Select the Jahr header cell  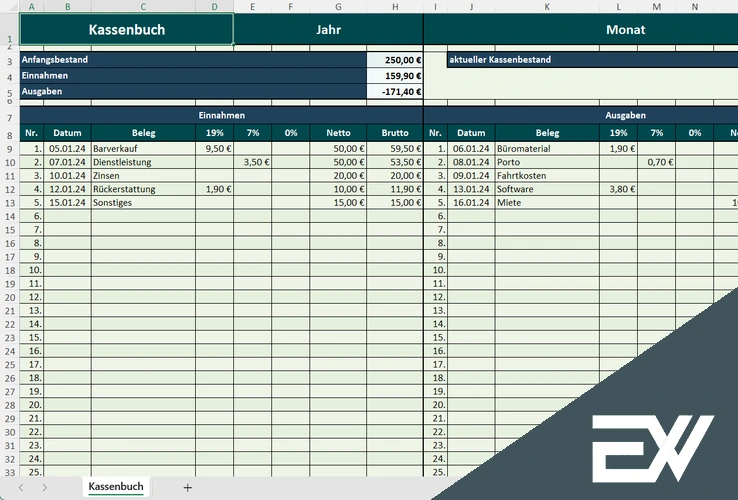click(328, 29)
